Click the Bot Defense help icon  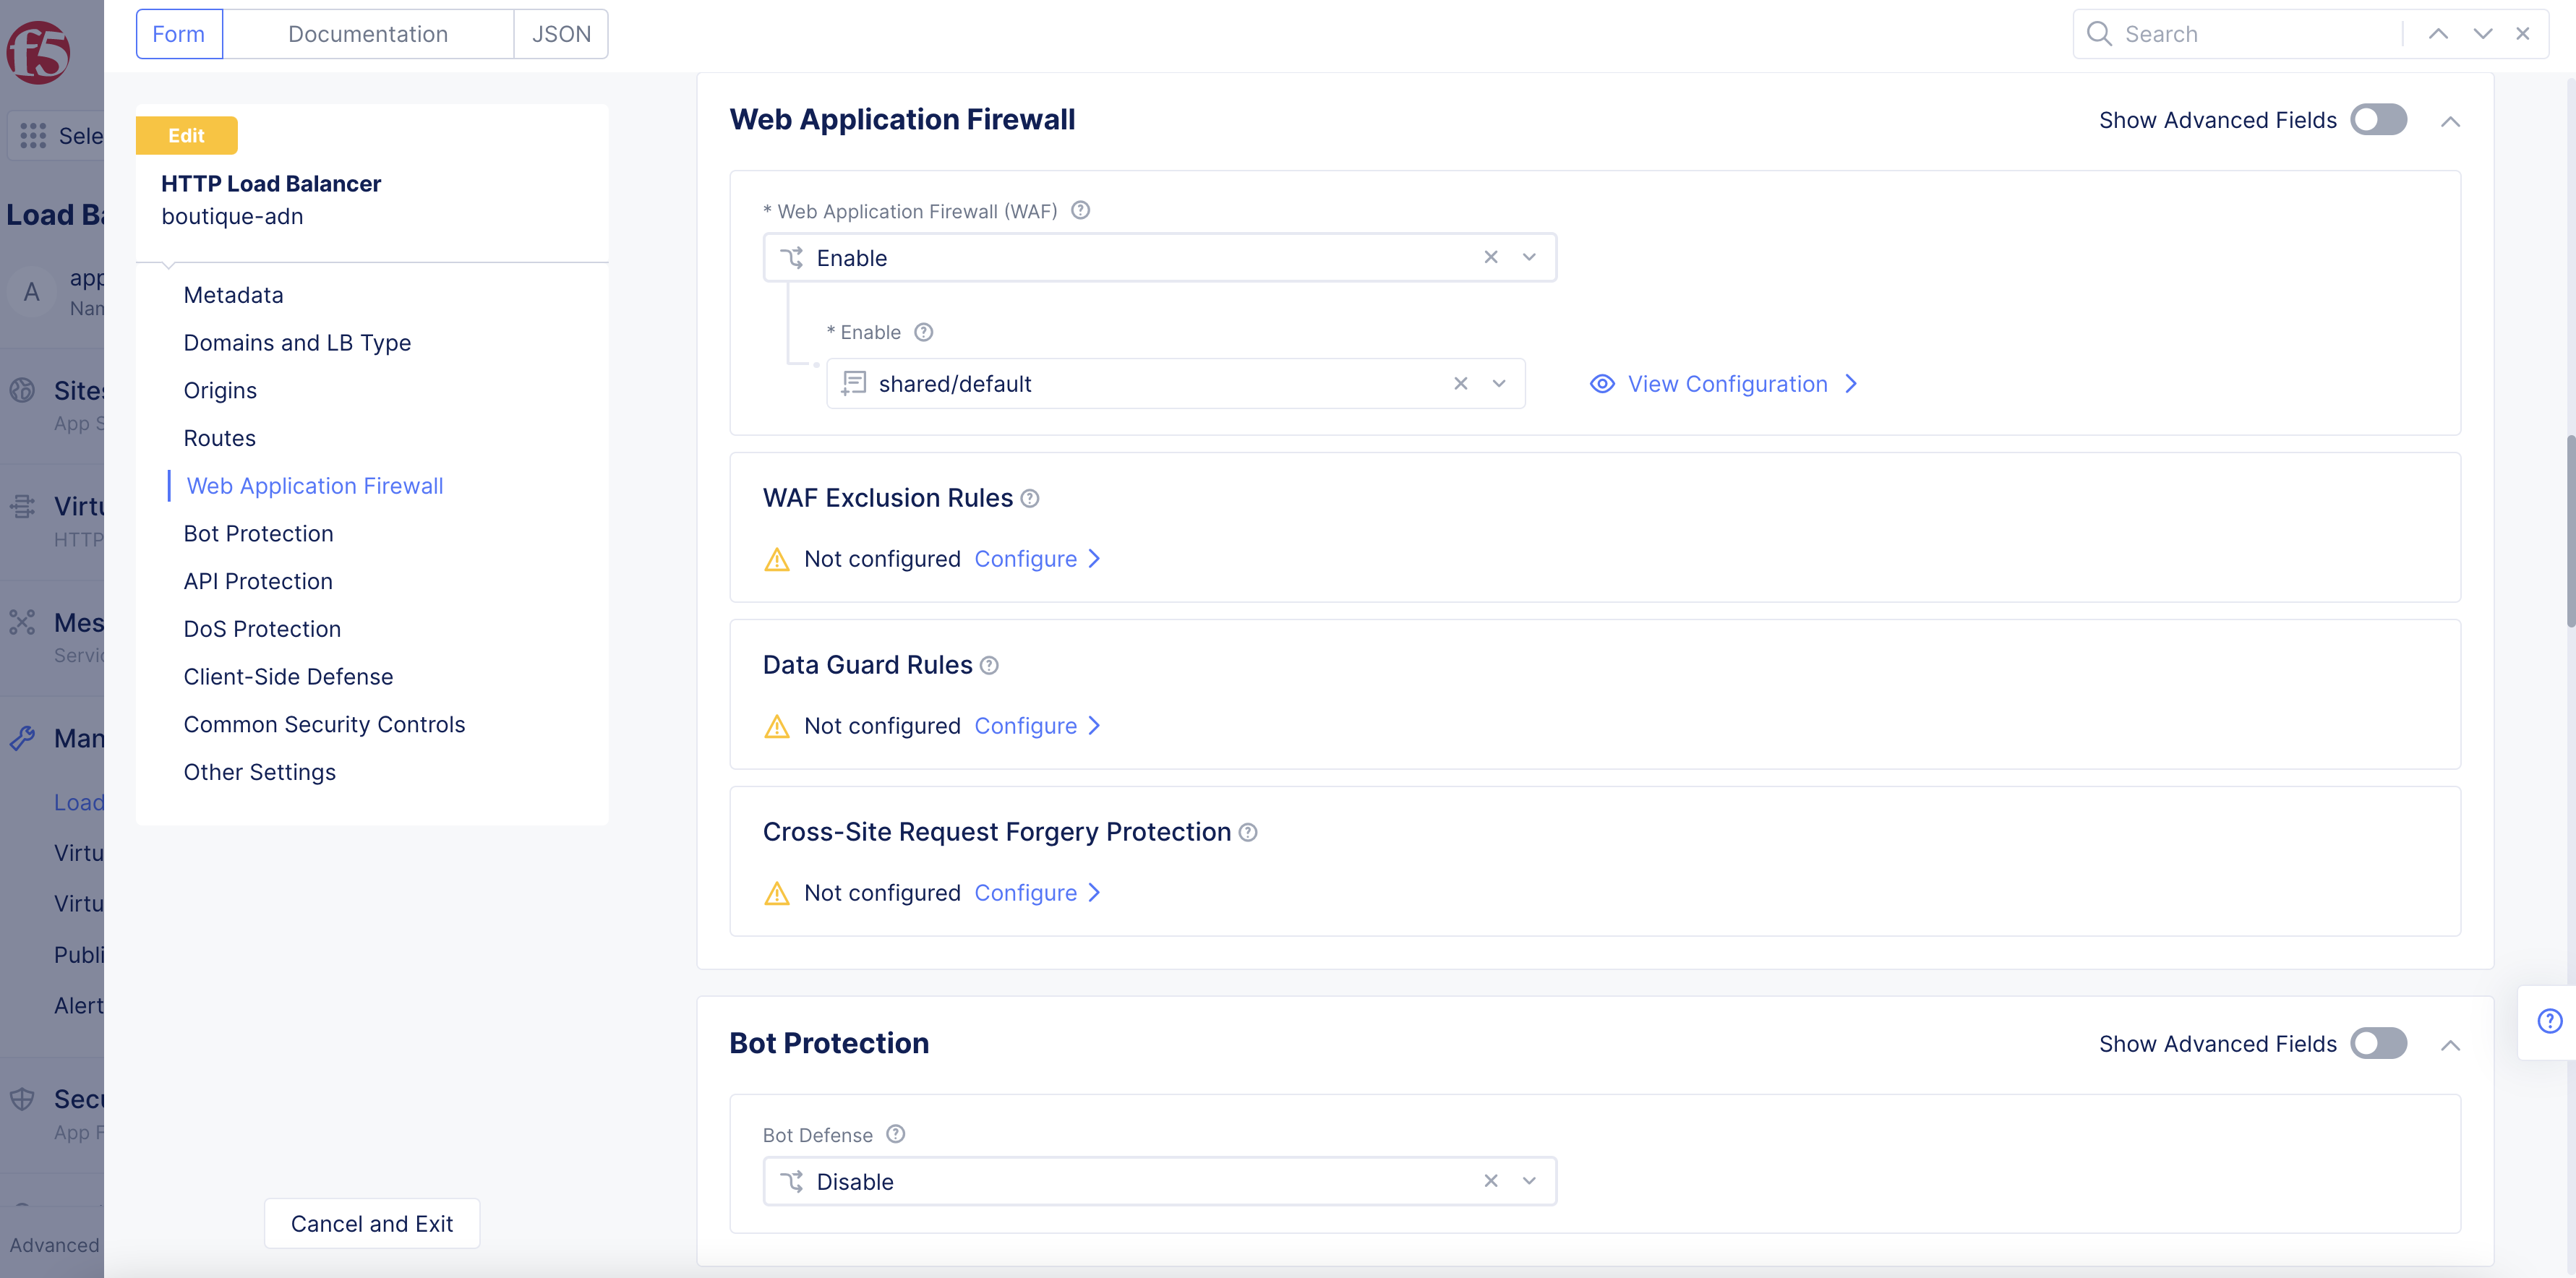[896, 1134]
